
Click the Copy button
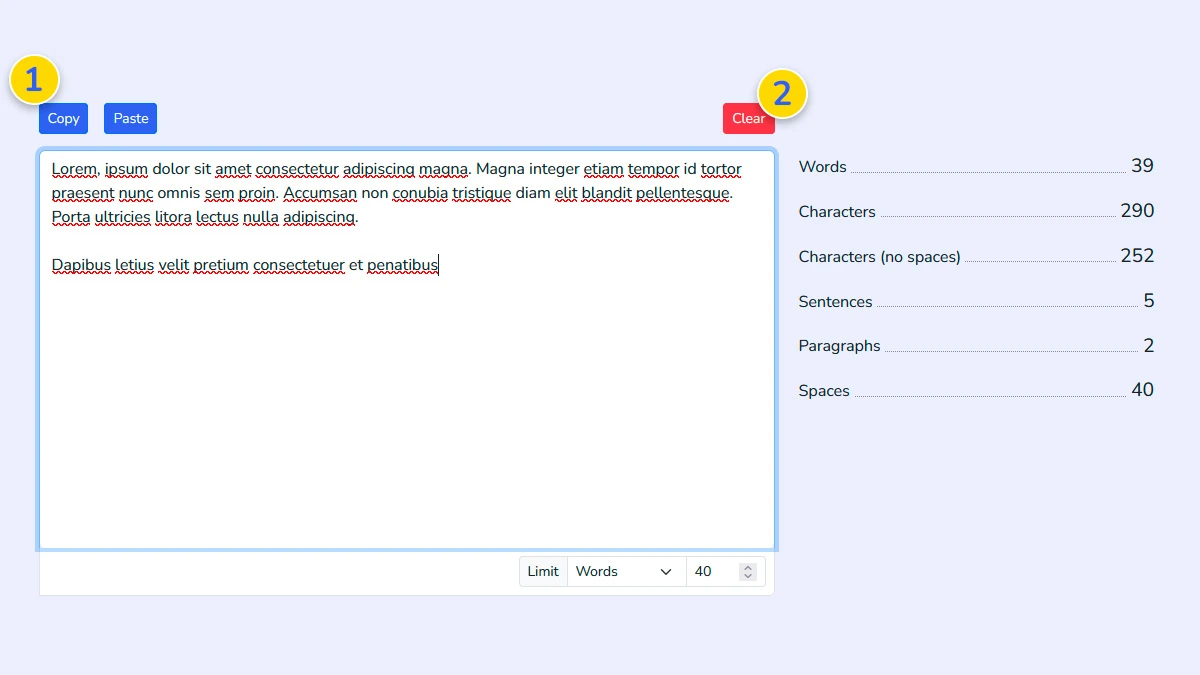click(x=62, y=118)
